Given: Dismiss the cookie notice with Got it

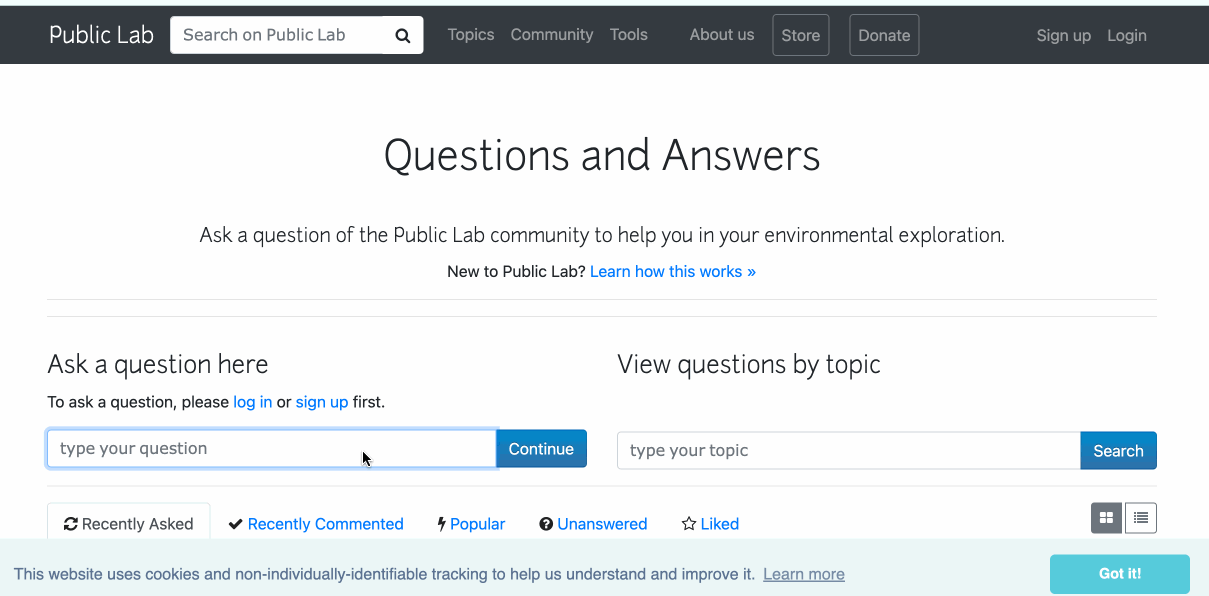Looking at the screenshot, I should [1118, 573].
